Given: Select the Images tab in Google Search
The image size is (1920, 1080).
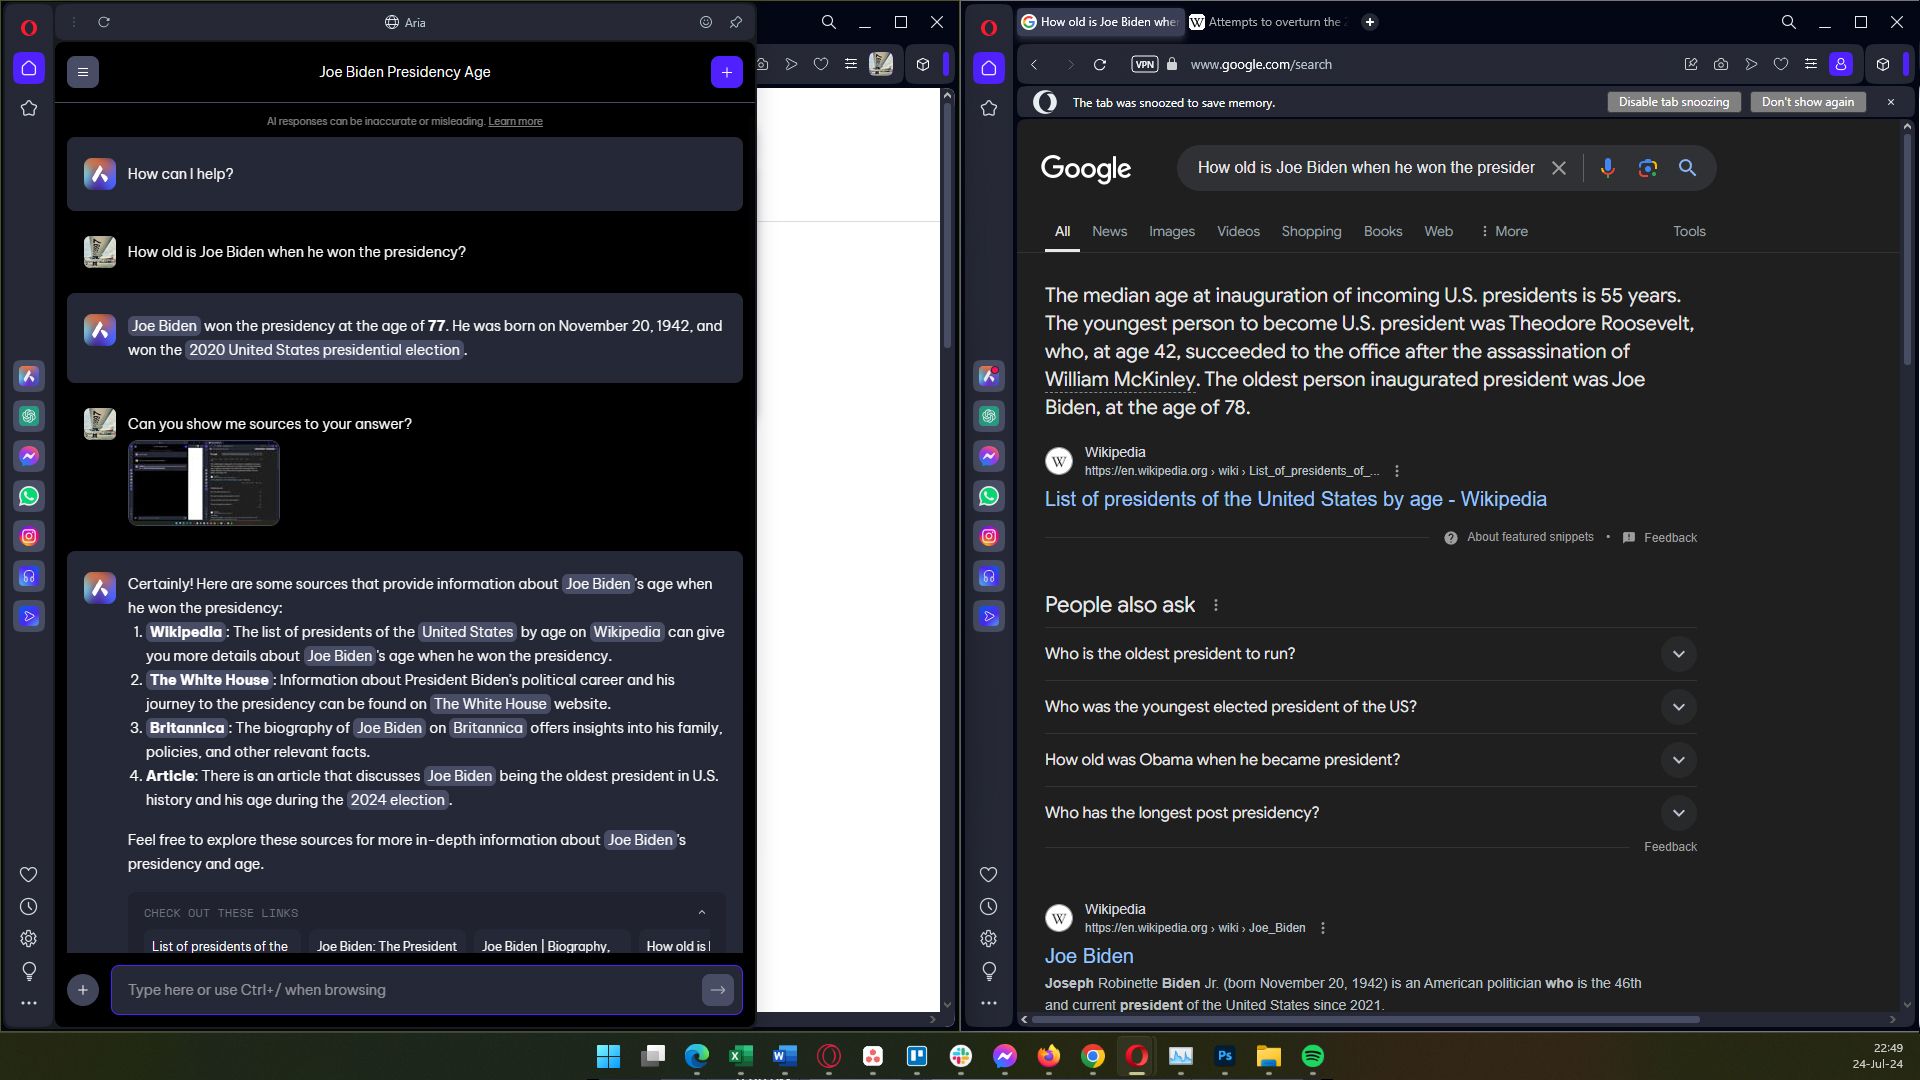Looking at the screenshot, I should pos(1170,232).
